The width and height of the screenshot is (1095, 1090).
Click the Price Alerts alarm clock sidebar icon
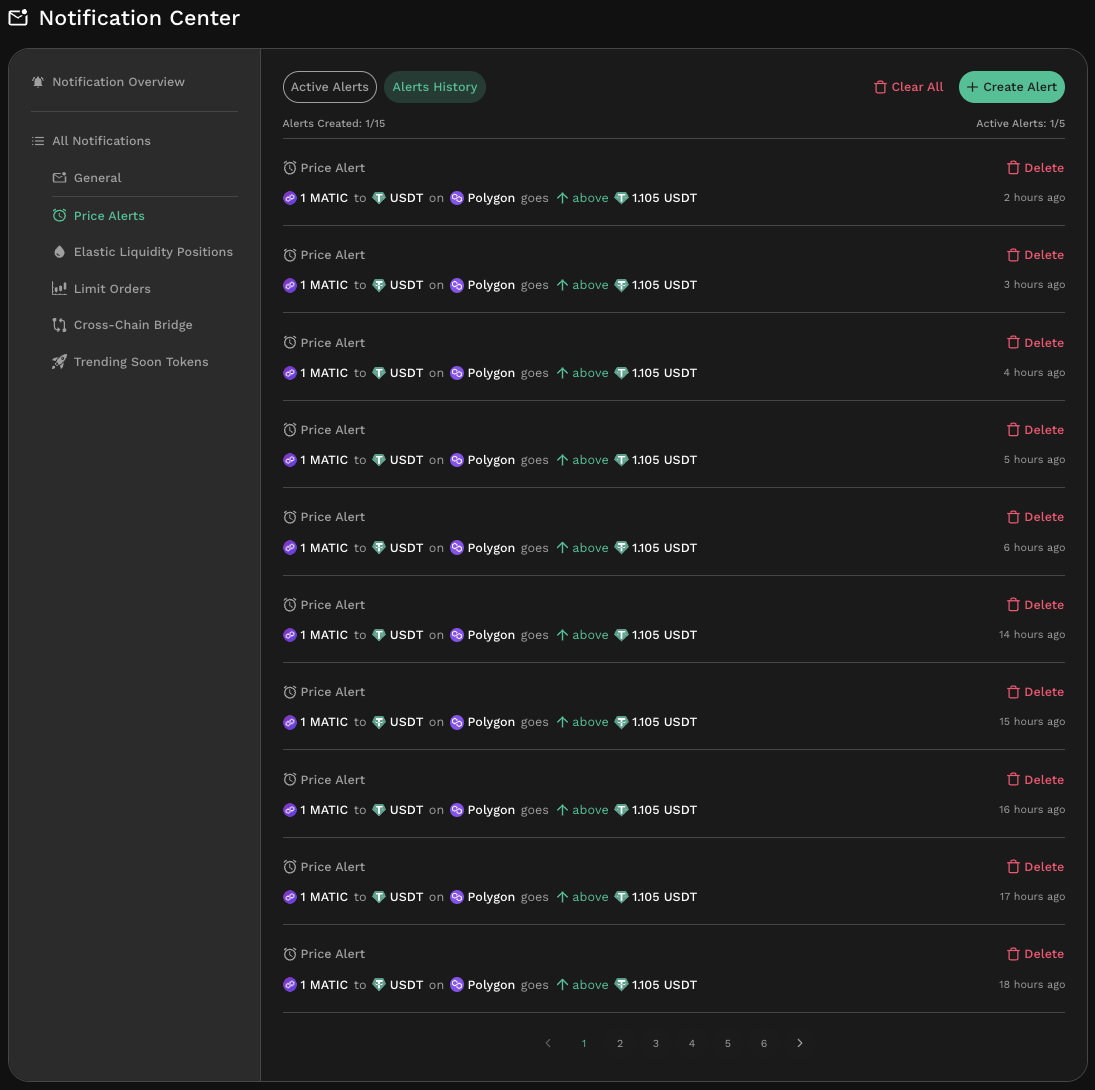(x=59, y=216)
